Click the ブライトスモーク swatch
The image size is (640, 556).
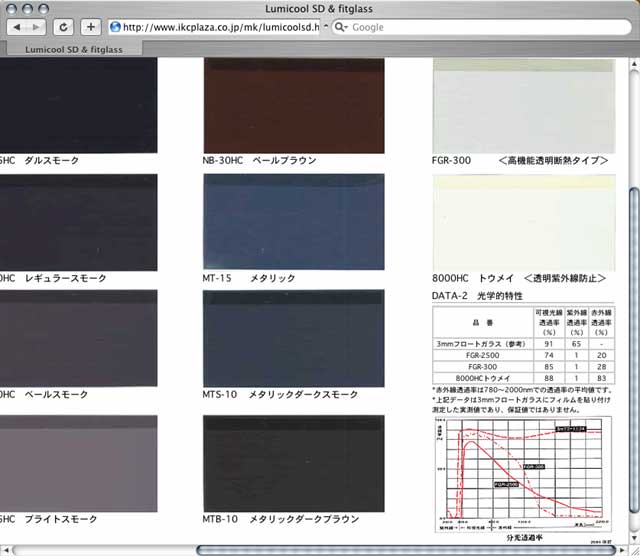(78, 463)
